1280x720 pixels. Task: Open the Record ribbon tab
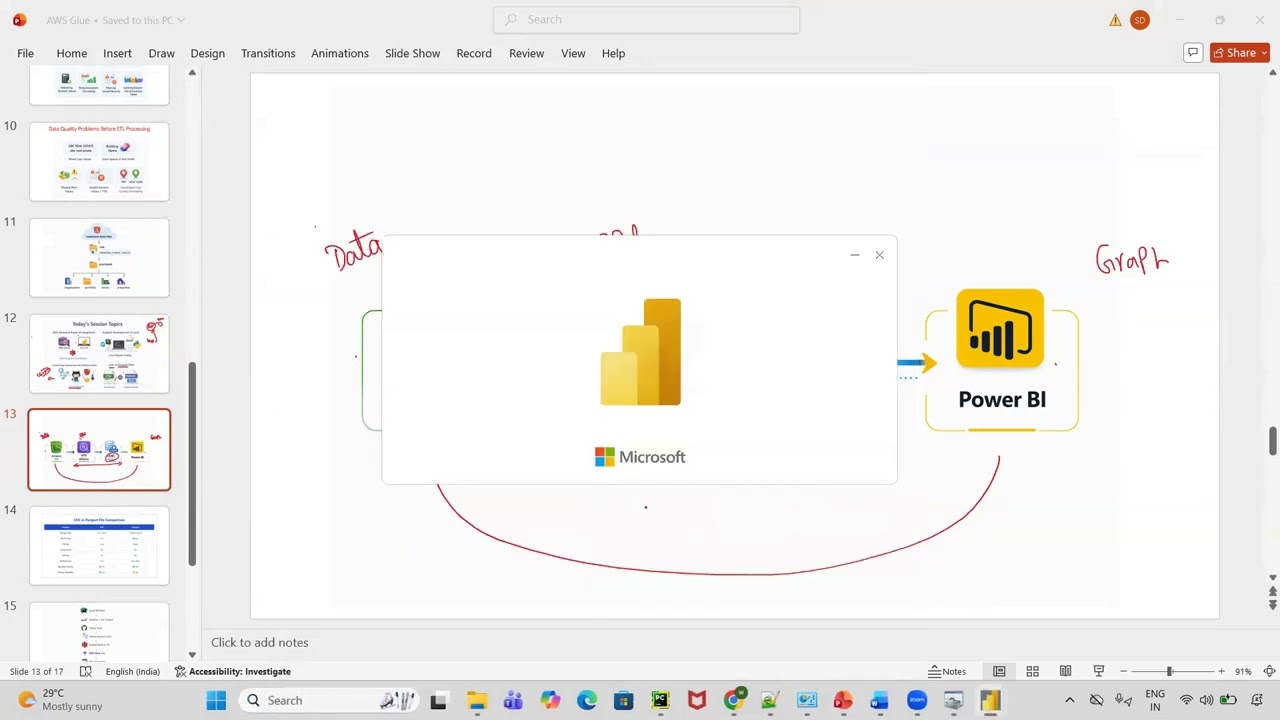click(x=474, y=53)
